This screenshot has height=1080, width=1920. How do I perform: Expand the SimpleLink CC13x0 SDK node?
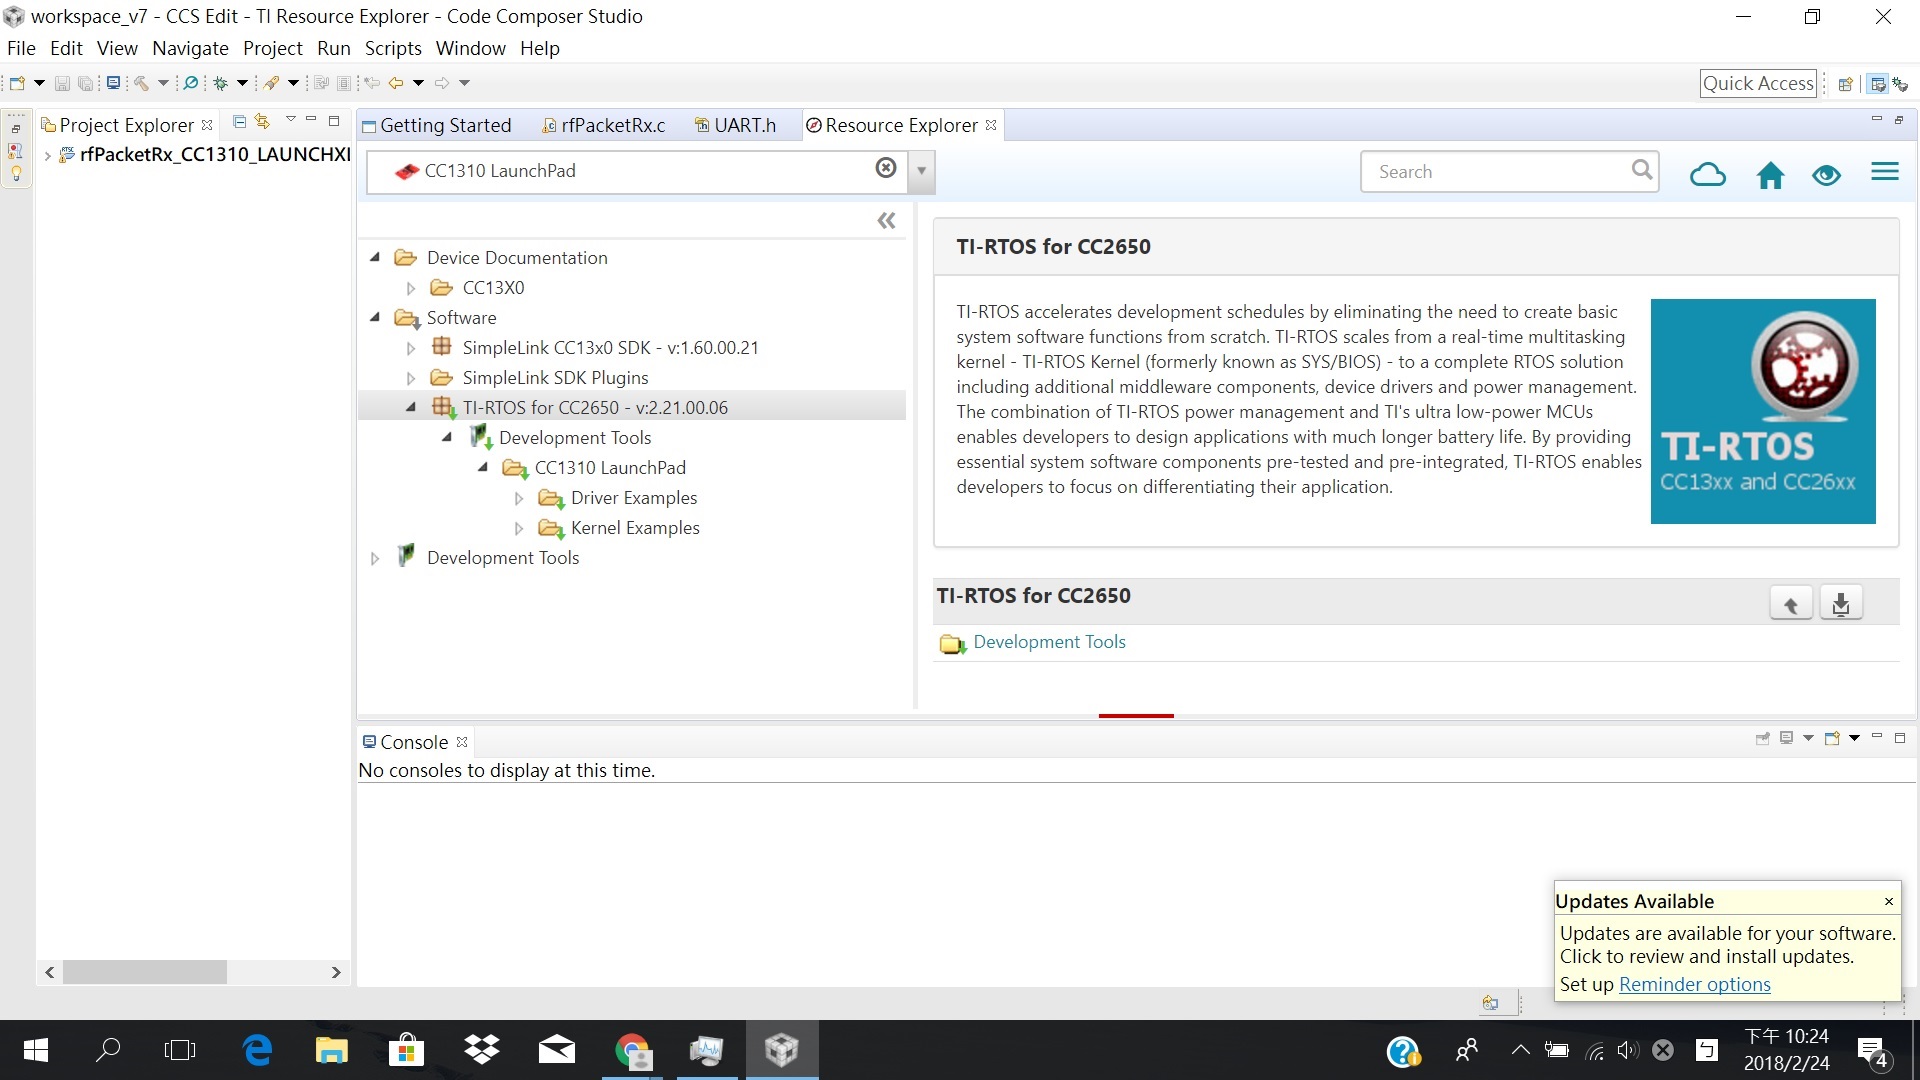(411, 348)
